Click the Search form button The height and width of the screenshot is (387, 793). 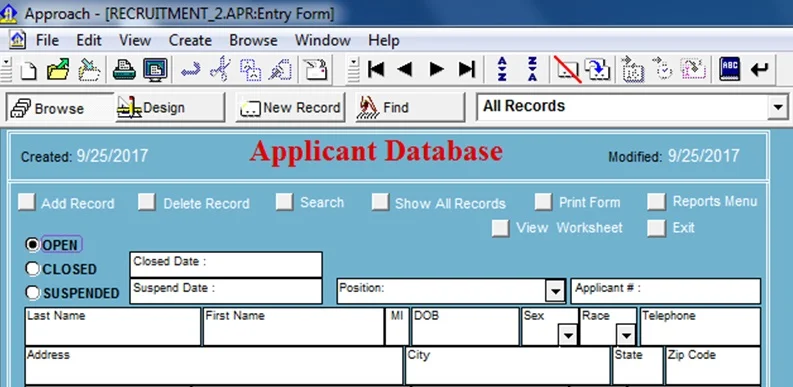[284, 202]
